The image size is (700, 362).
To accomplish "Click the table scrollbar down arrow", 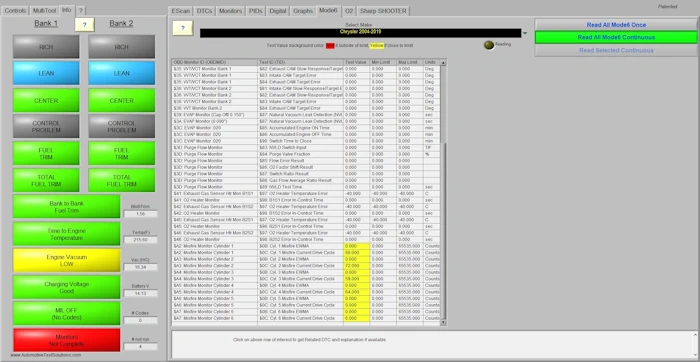I will (443, 322).
